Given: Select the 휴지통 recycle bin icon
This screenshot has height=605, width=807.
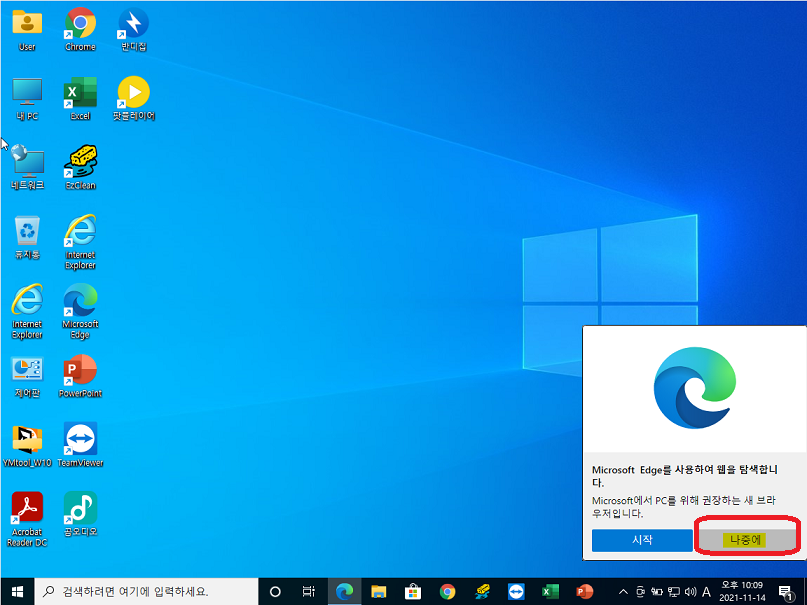Looking at the screenshot, I should (27, 237).
